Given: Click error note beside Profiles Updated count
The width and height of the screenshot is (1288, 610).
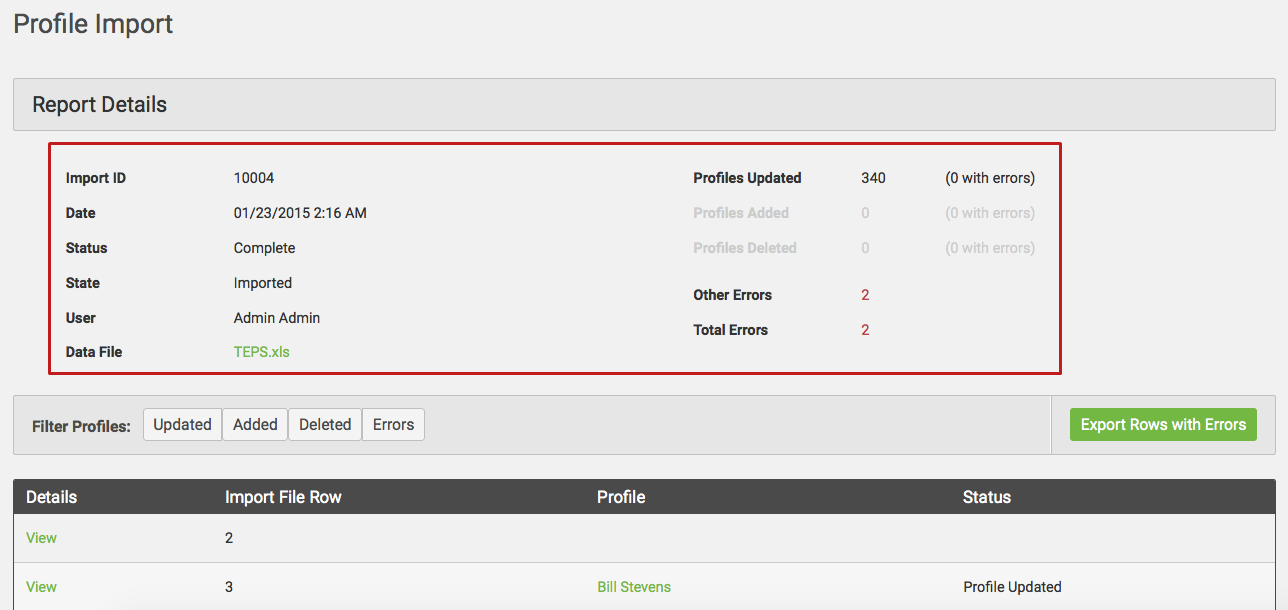Looking at the screenshot, I should pos(990,178).
